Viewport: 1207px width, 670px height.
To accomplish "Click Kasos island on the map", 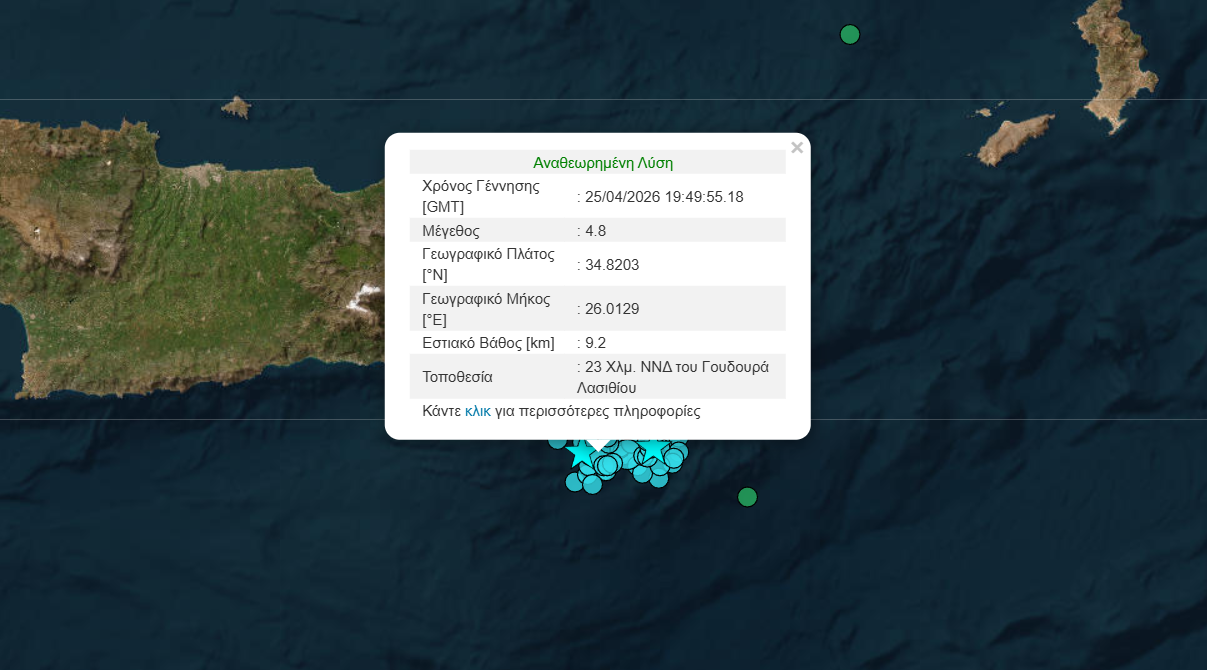I will 1015,138.
